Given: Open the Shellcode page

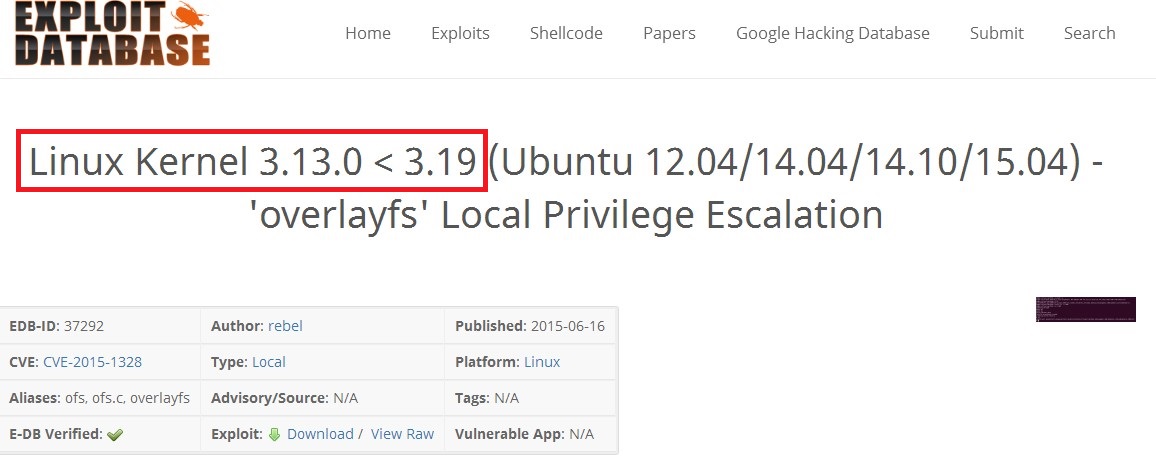Looking at the screenshot, I should [566, 33].
